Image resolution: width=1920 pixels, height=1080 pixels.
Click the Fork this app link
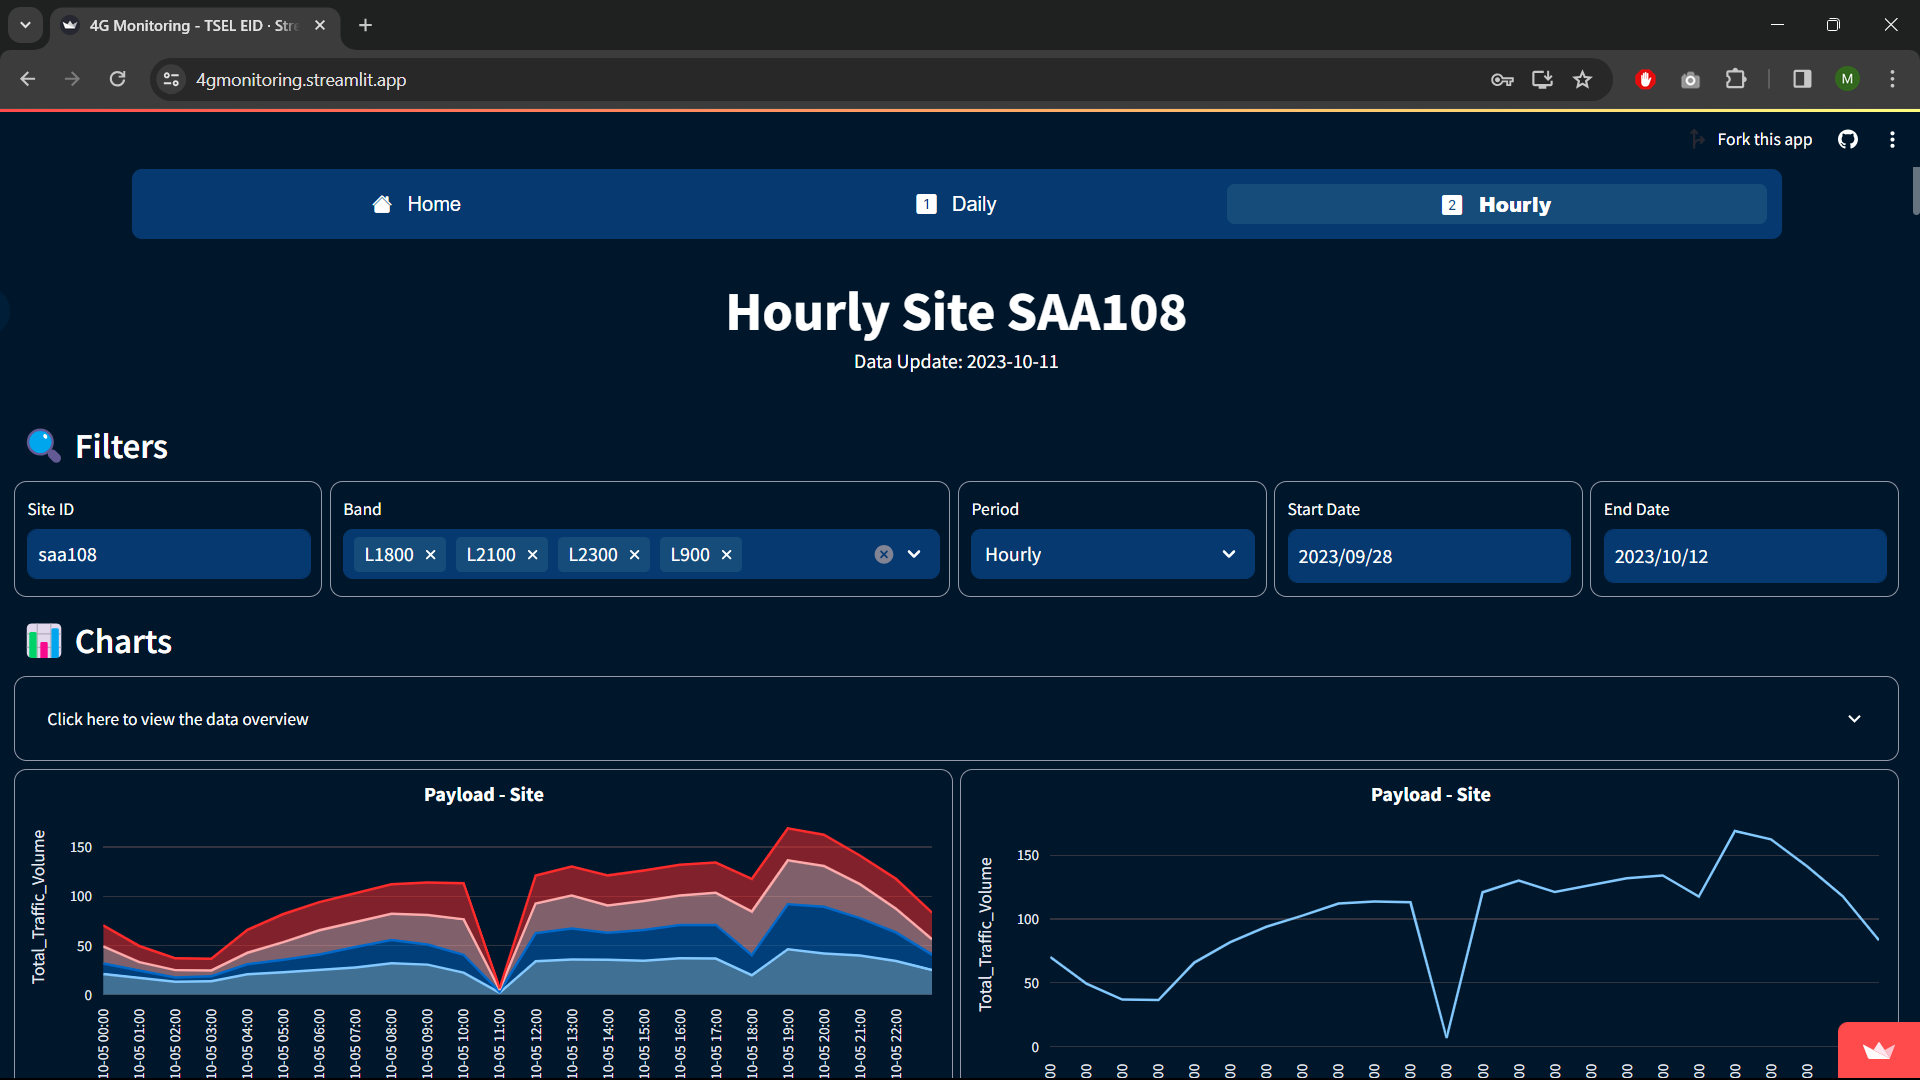click(x=1763, y=140)
